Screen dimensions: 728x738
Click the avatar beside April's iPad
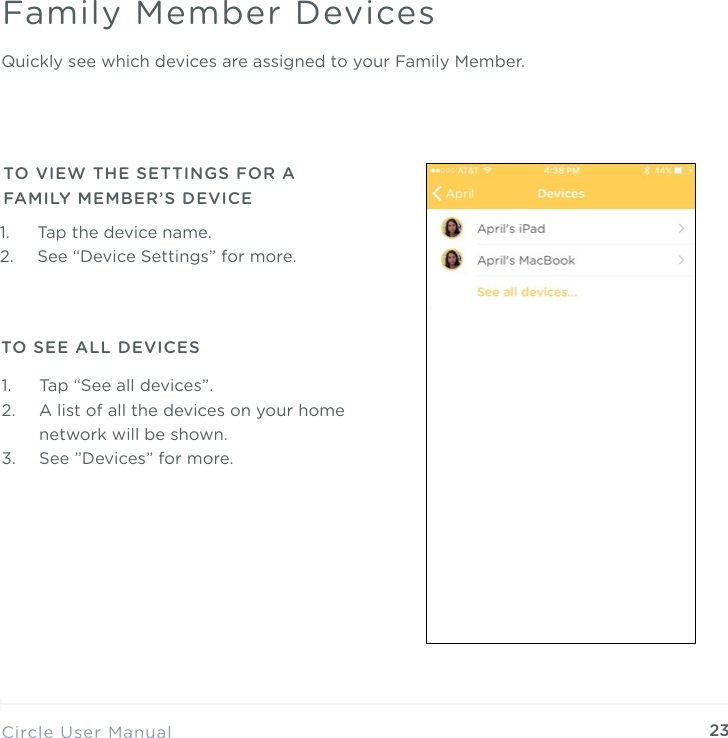(452, 228)
